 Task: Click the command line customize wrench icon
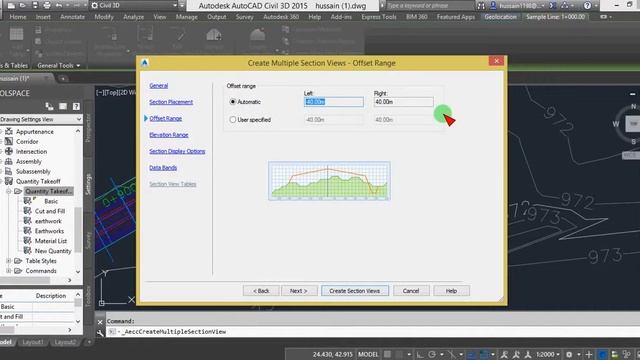pyautogui.click(x=100, y=332)
